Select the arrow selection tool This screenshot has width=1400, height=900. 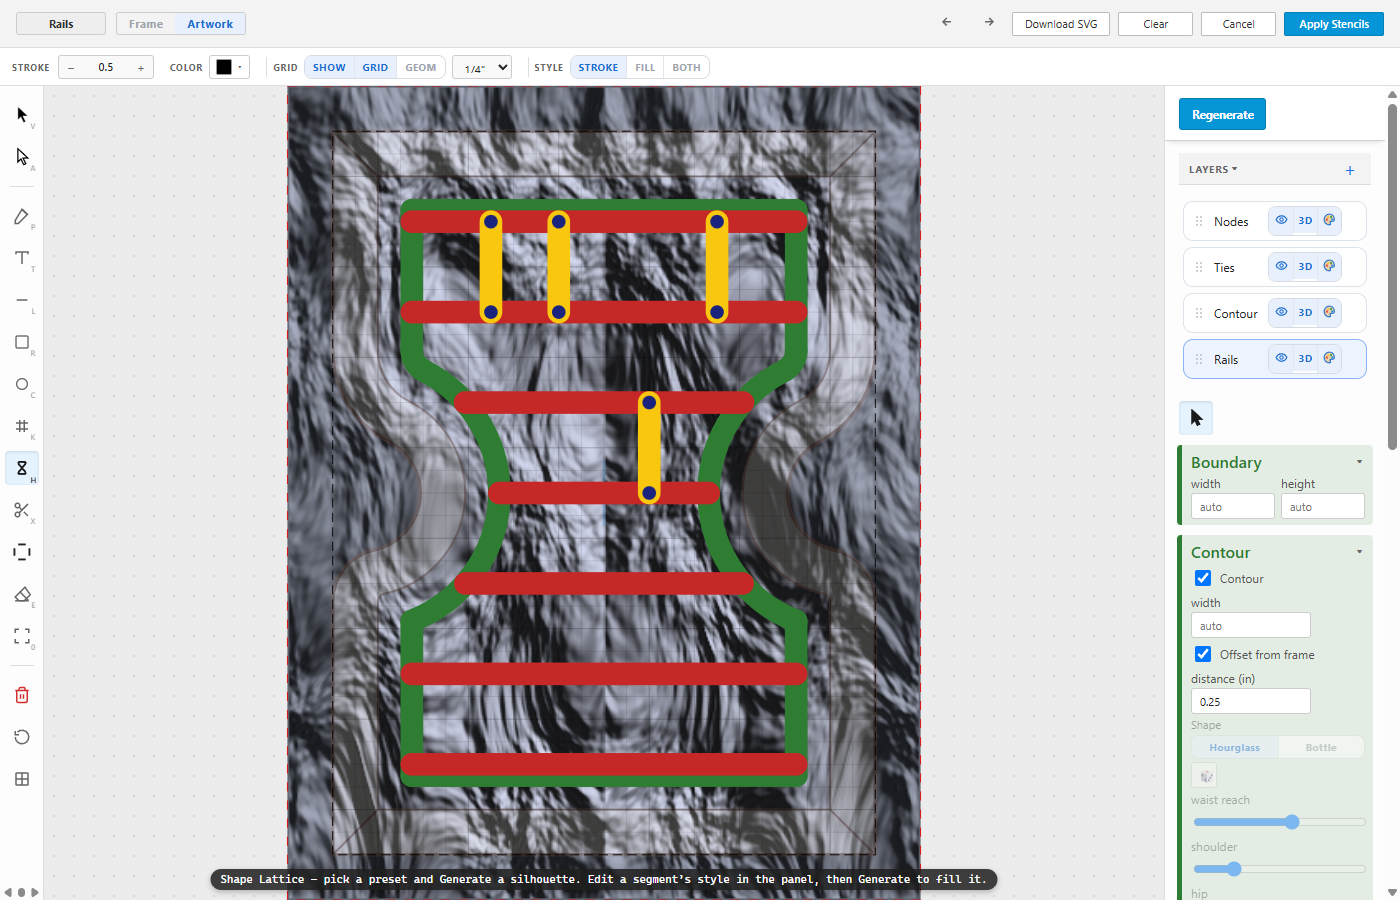[x=22, y=115]
